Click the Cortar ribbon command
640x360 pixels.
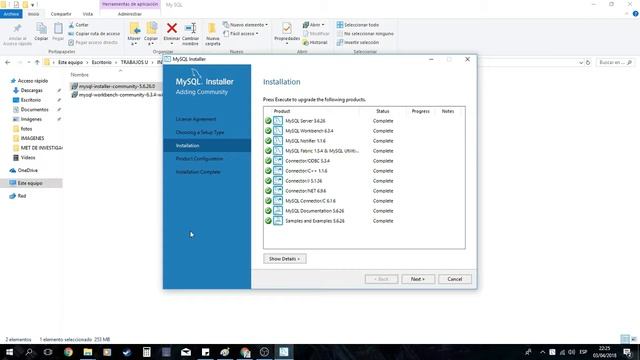78,25
